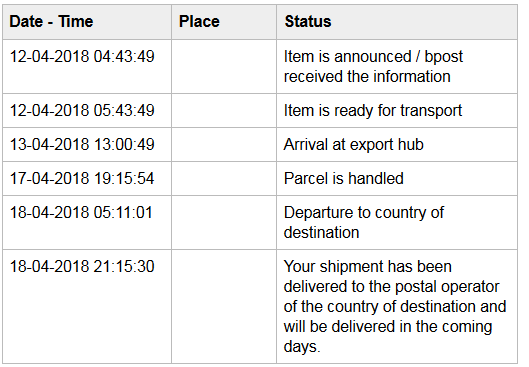Click empty Place cell beside 'Arrival at export hub'

[224, 145]
